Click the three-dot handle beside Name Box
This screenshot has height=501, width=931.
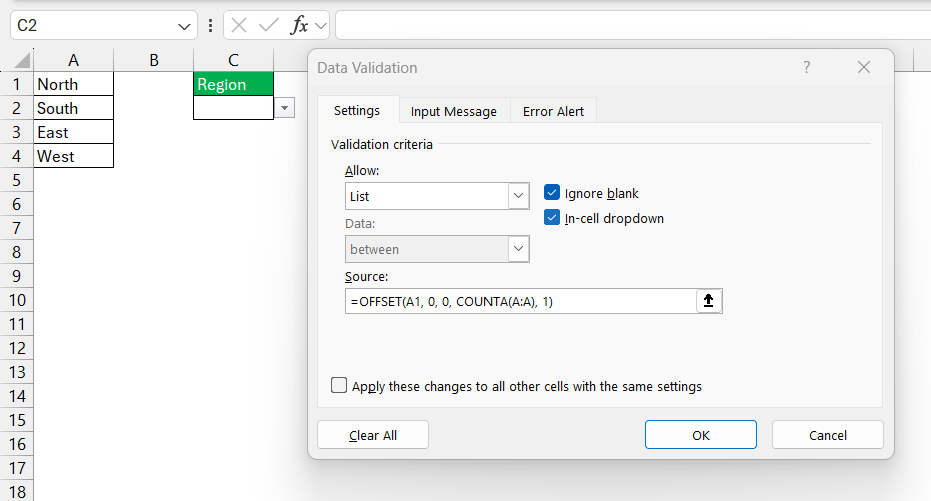click(x=210, y=26)
